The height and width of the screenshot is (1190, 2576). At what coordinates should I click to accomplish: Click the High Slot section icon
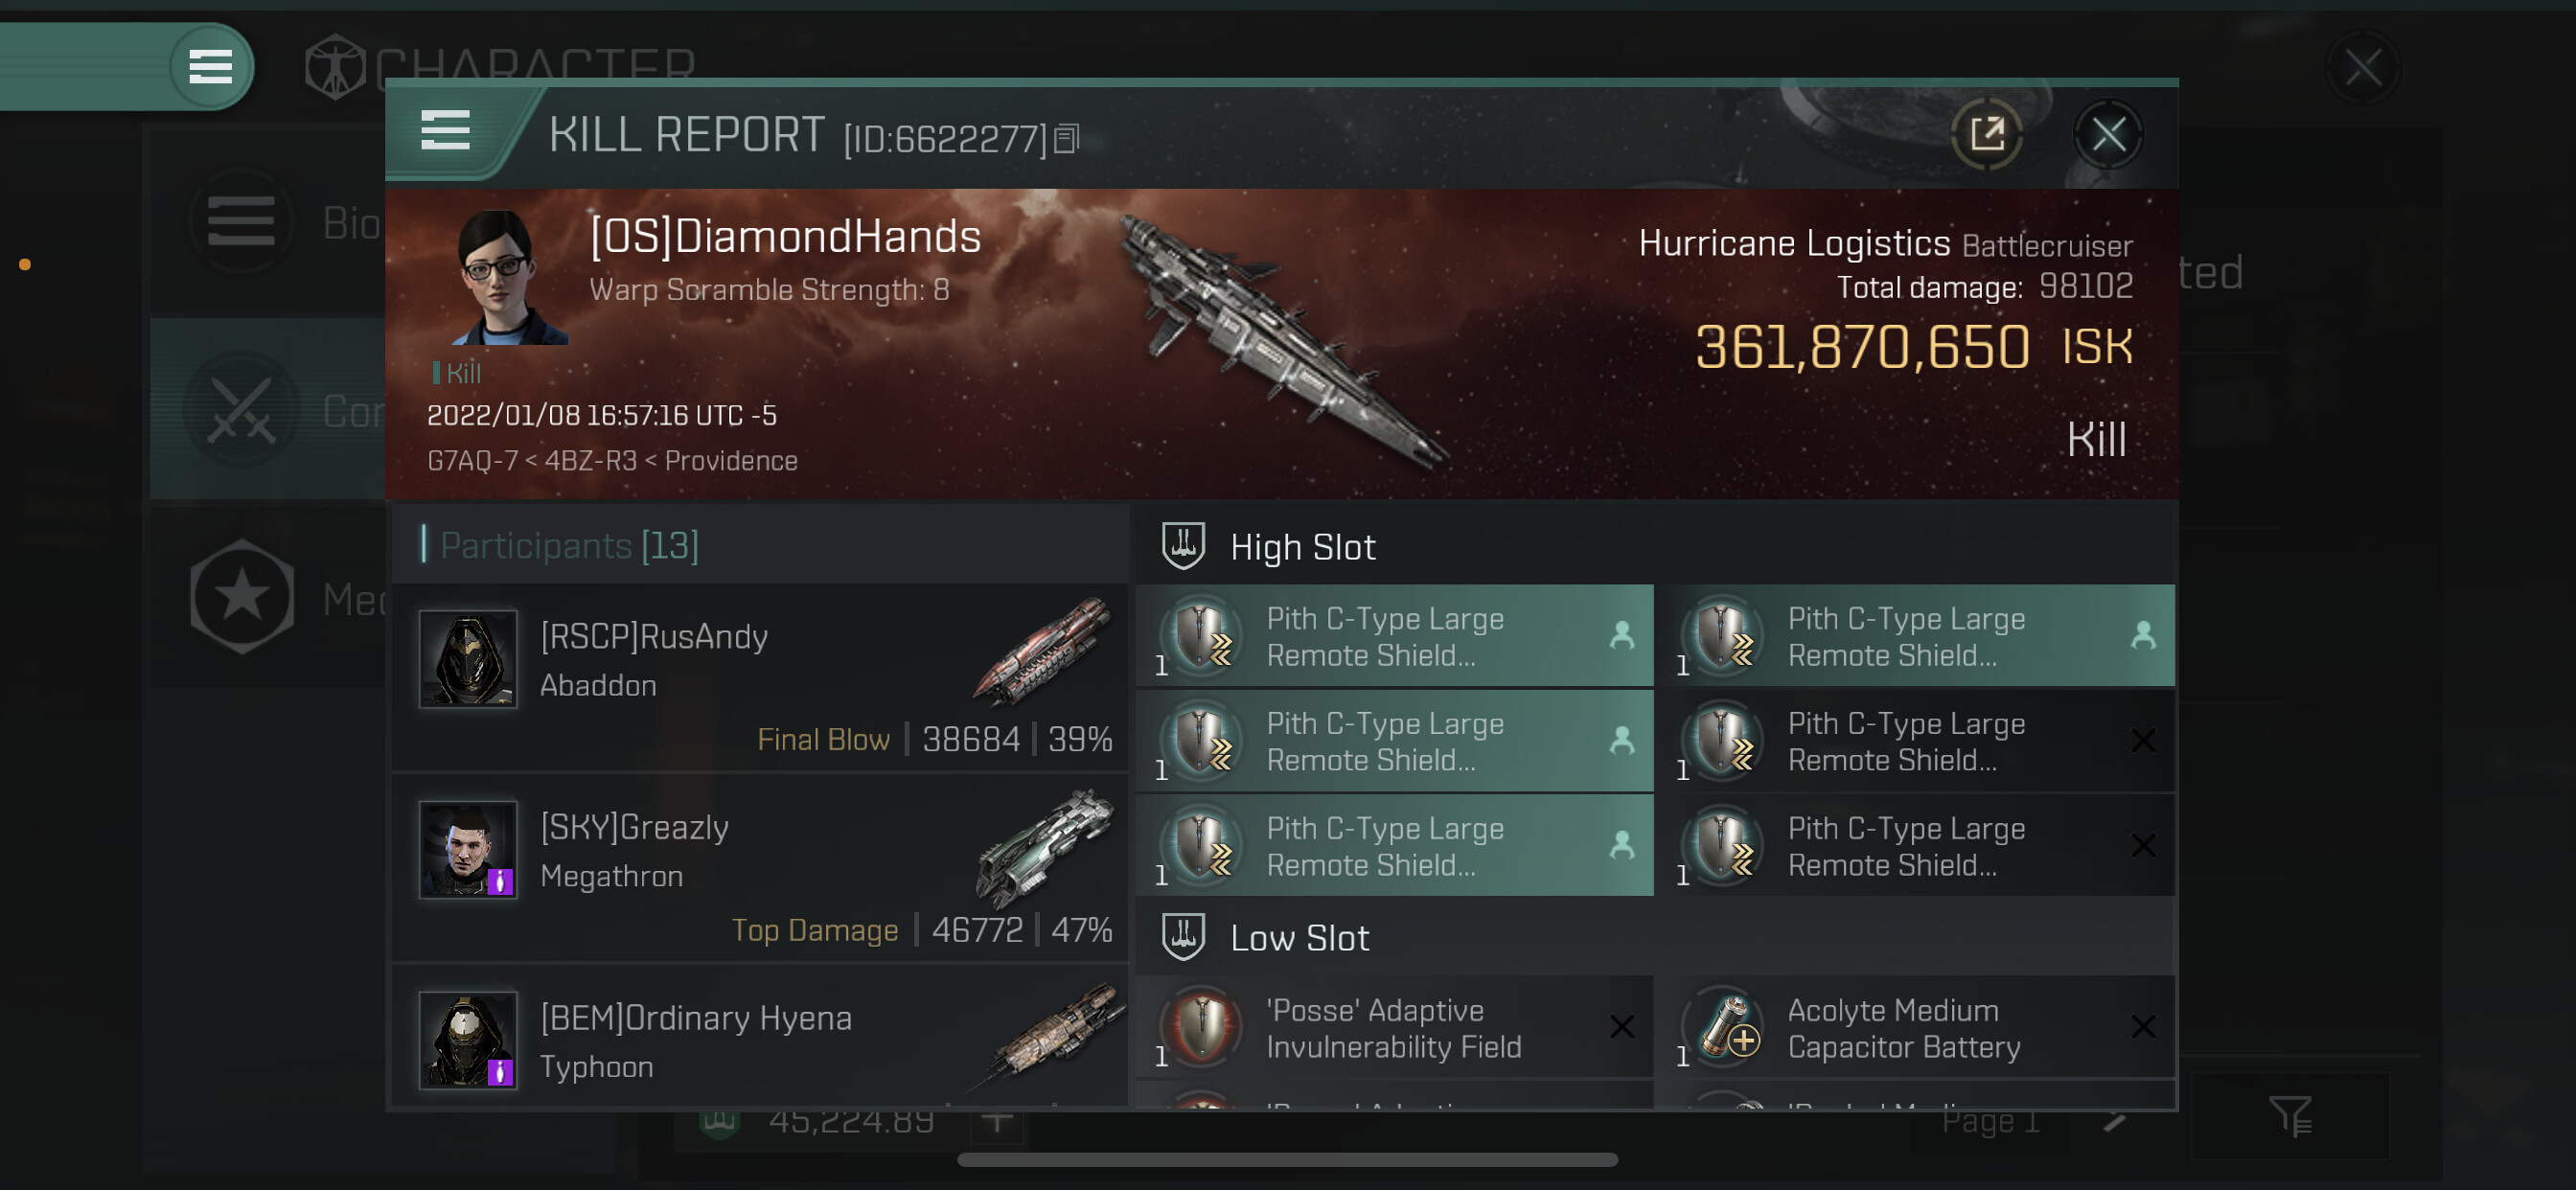tap(1183, 546)
